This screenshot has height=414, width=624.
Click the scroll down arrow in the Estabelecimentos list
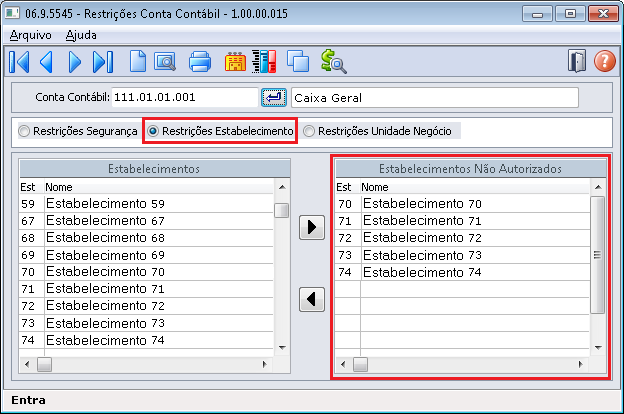coord(282,348)
